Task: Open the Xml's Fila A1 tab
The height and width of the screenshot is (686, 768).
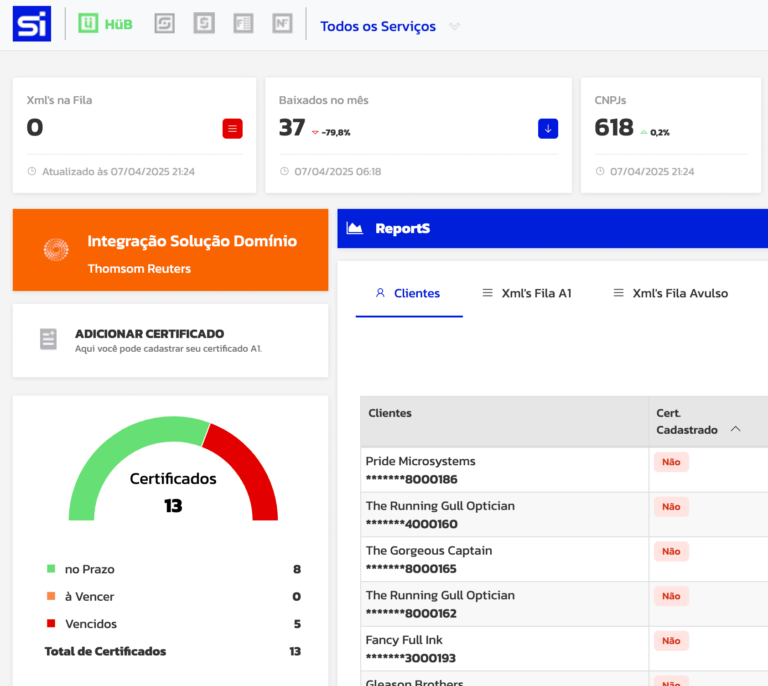Action: coord(526,293)
